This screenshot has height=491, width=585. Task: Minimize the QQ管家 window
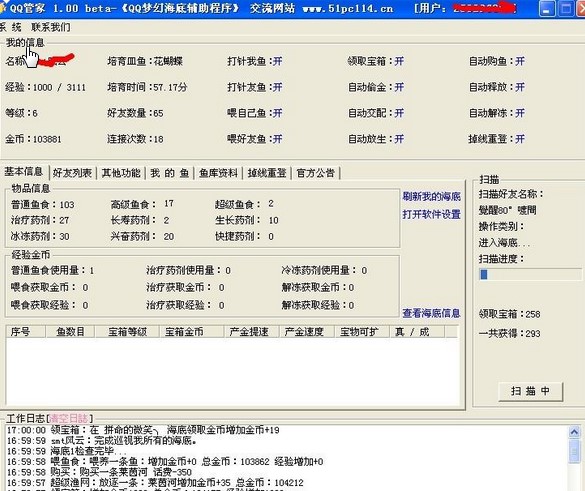547,9
